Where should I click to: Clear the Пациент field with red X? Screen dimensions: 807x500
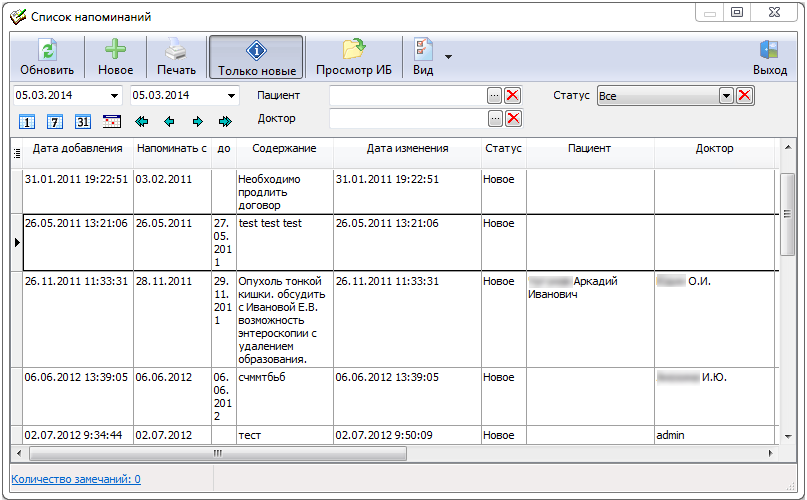point(513,95)
